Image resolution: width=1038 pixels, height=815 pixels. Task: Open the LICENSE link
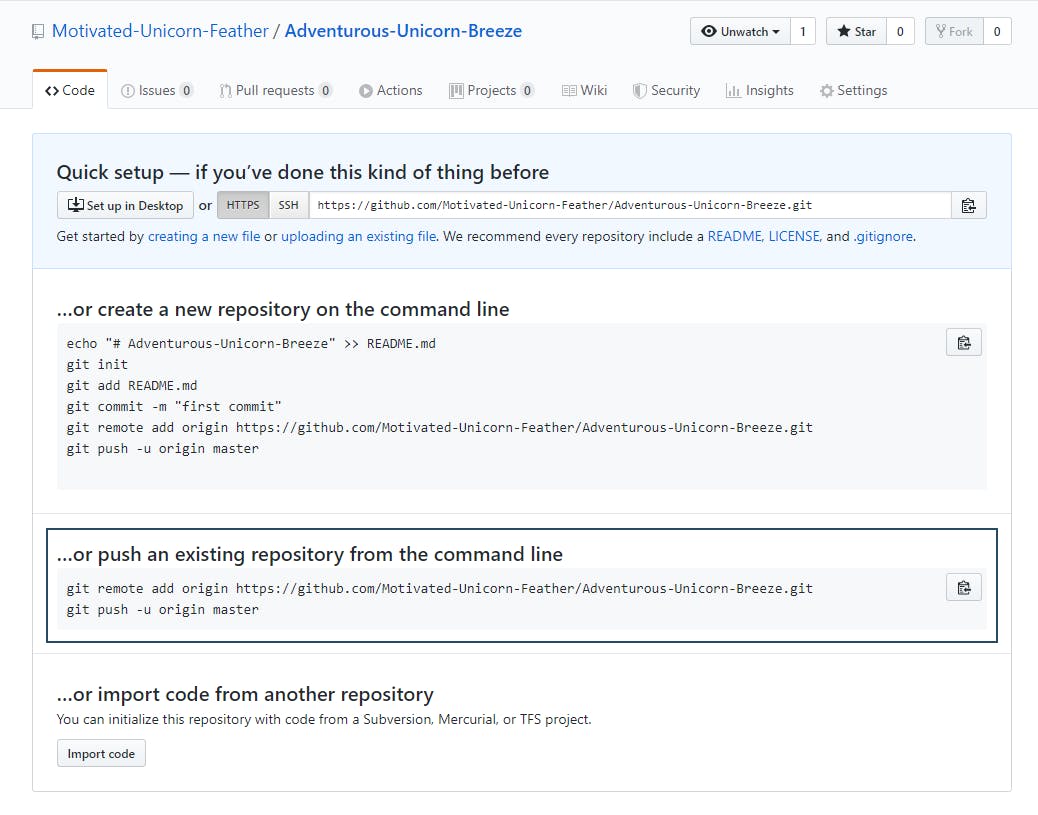coord(794,236)
